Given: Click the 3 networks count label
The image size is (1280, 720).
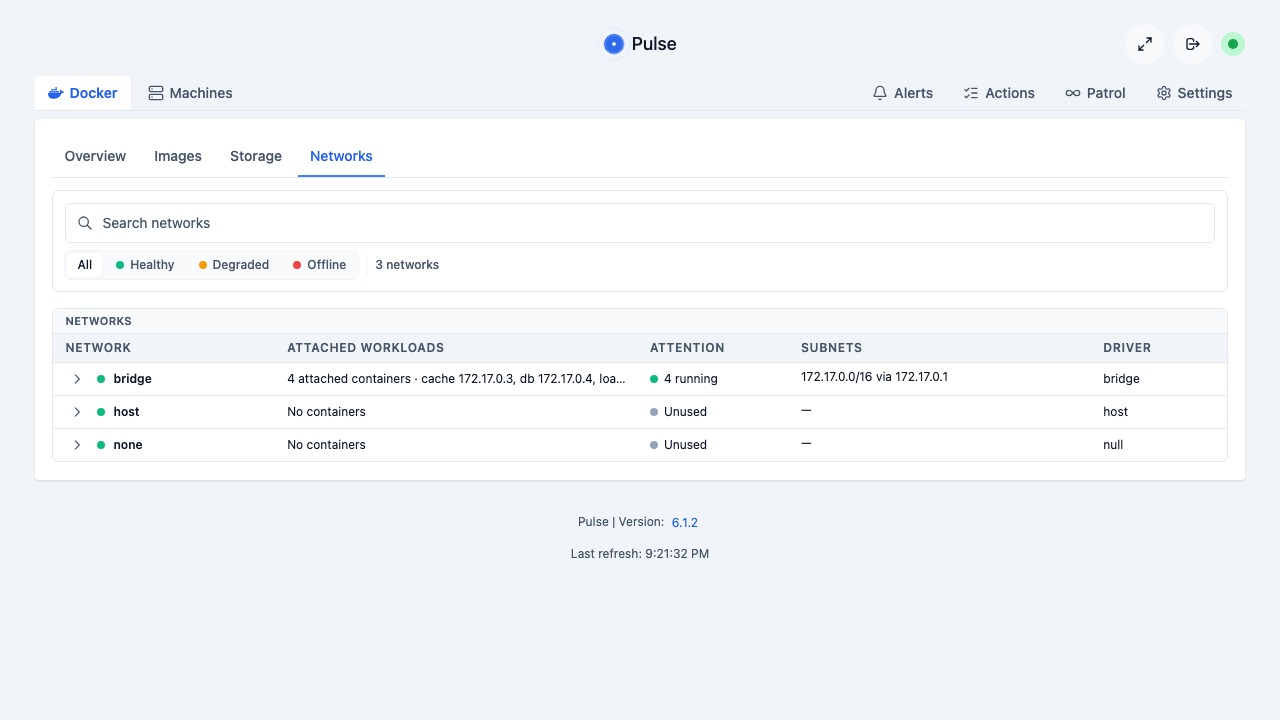Looking at the screenshot, I should pyautogui.click(x=407, y=265).
